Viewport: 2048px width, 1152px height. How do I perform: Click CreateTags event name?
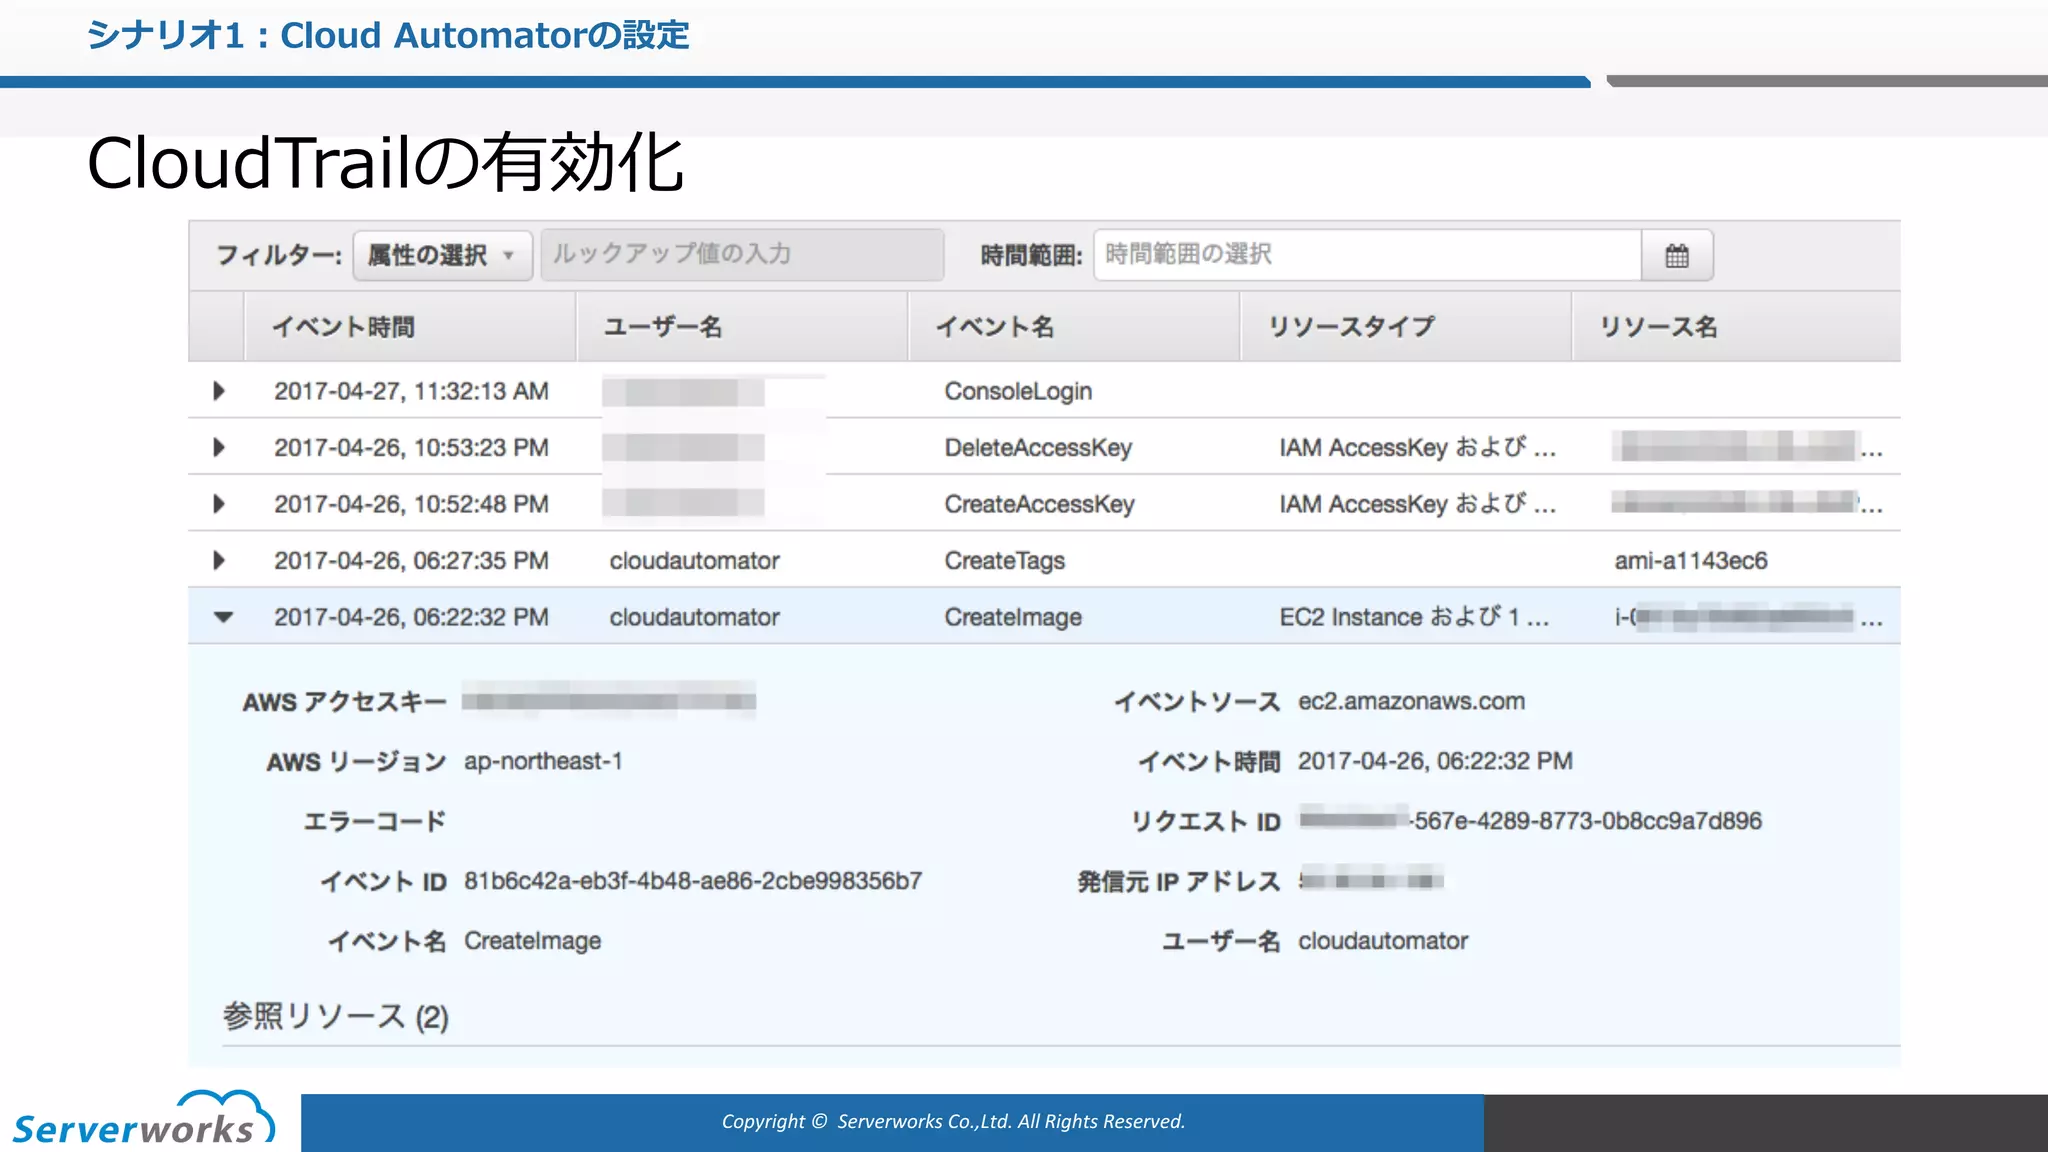(1004, 560)
